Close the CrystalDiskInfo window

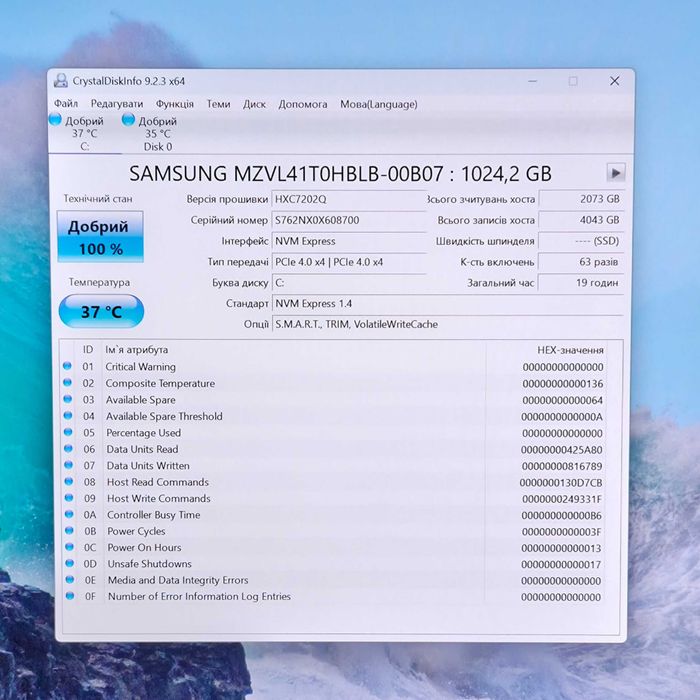(x=615, y=81)
